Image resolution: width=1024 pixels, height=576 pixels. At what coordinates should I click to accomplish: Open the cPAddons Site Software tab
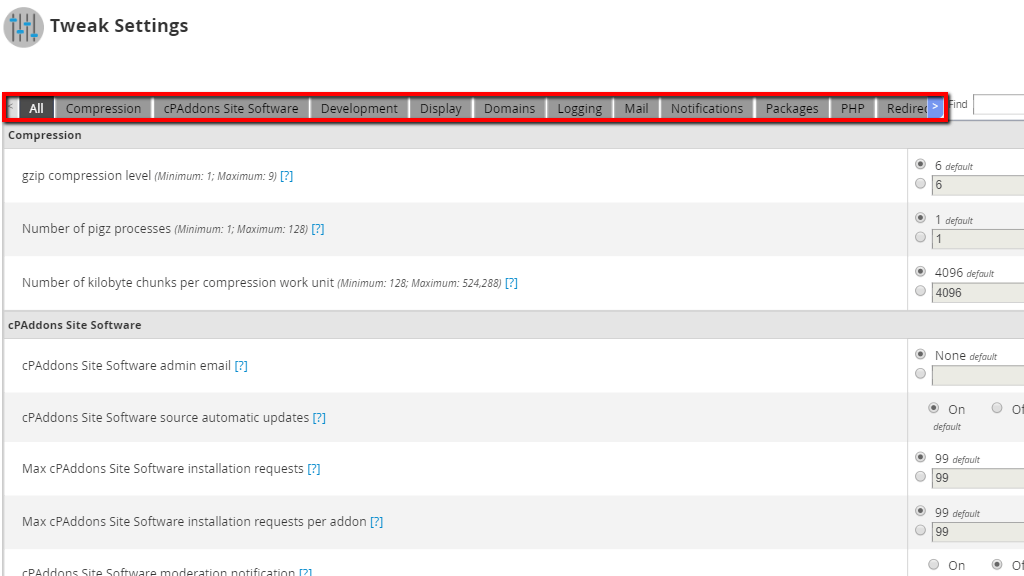pos(231,108)
